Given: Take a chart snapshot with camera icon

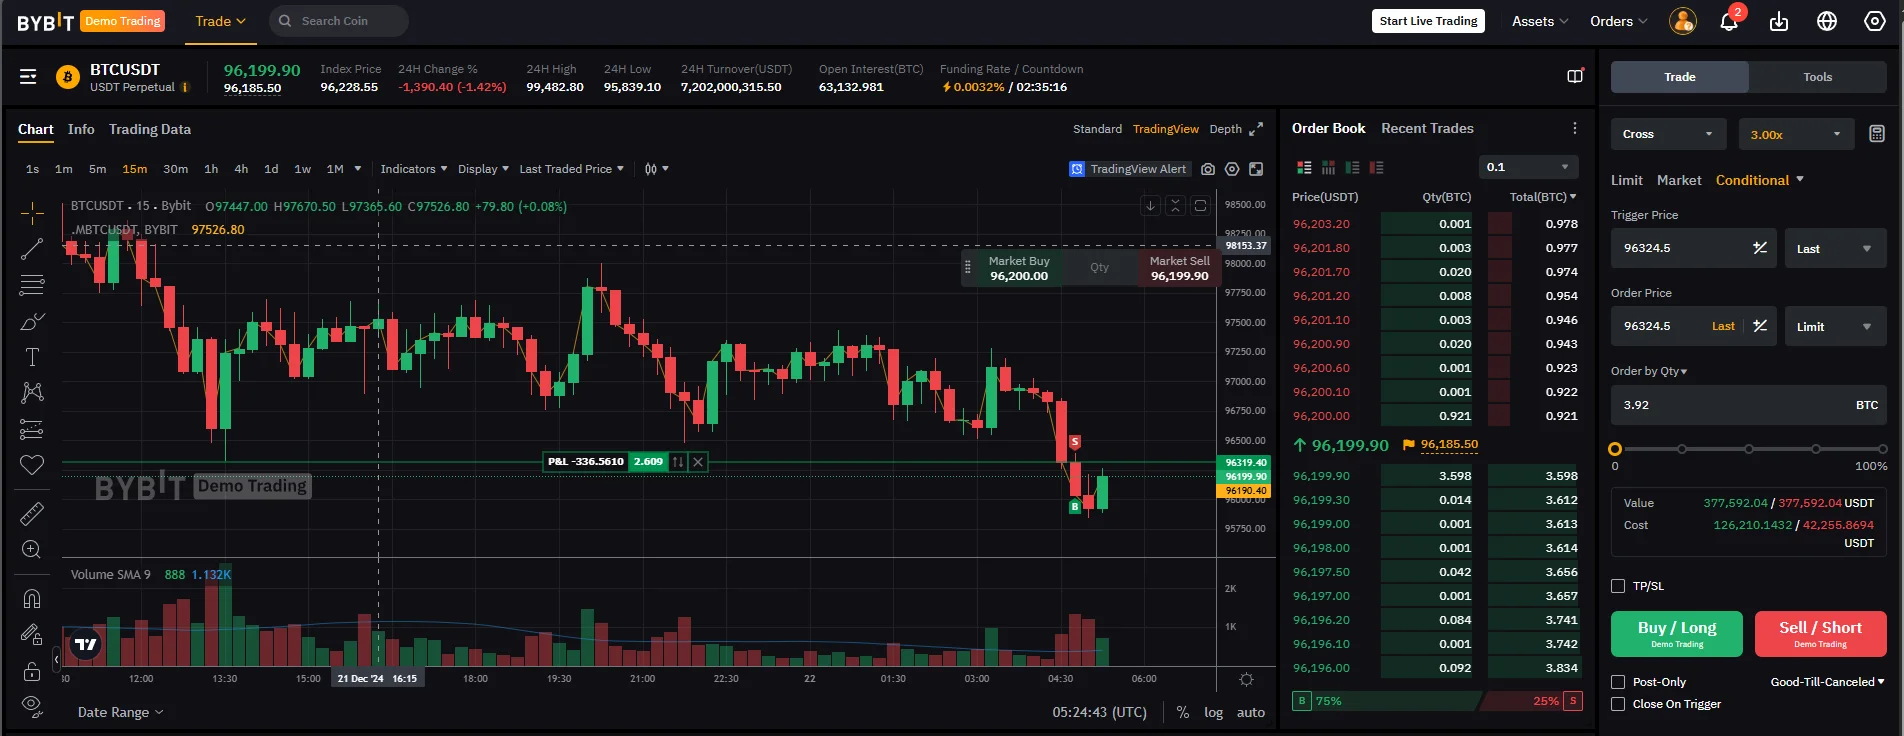Looking at the screenshot, I should pos(1208,169).
